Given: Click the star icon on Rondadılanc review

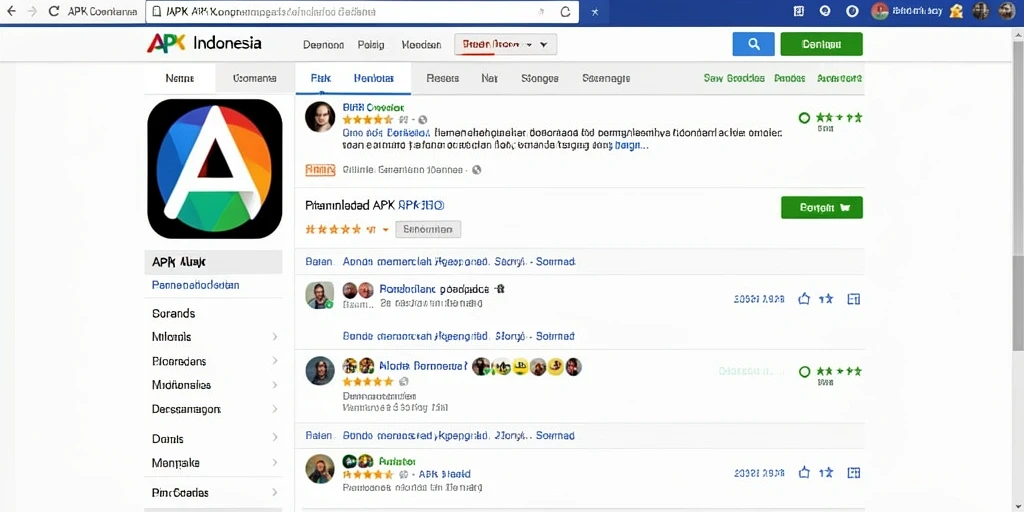Looking at the screenshot, I should coord(827,298).
